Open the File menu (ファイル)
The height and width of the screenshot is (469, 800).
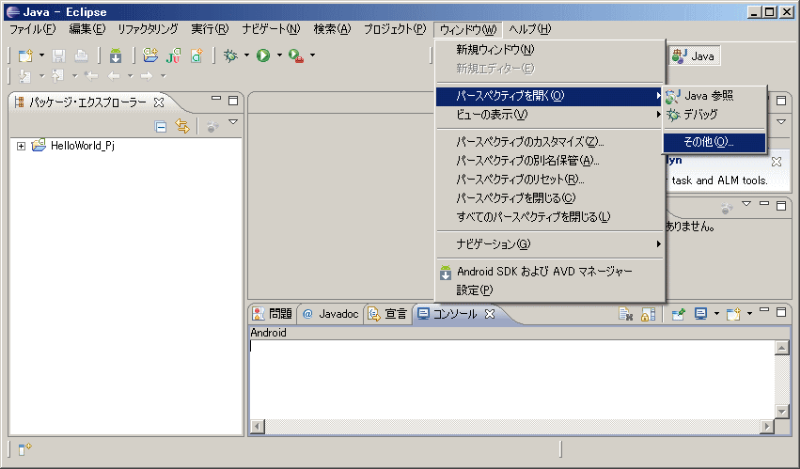[32, 29]
